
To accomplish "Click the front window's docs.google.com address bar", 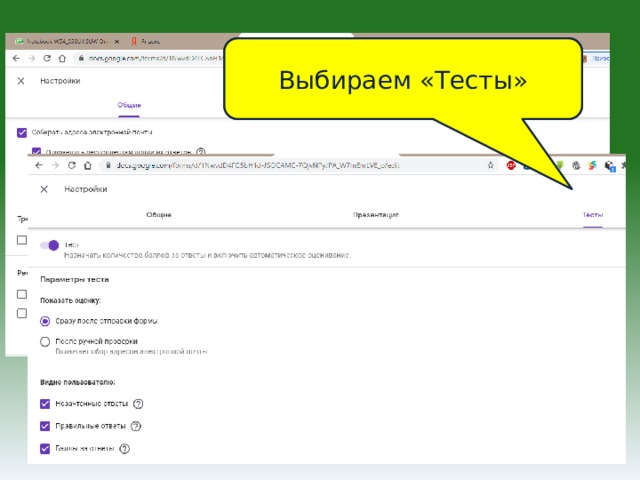I will (300, 165).
